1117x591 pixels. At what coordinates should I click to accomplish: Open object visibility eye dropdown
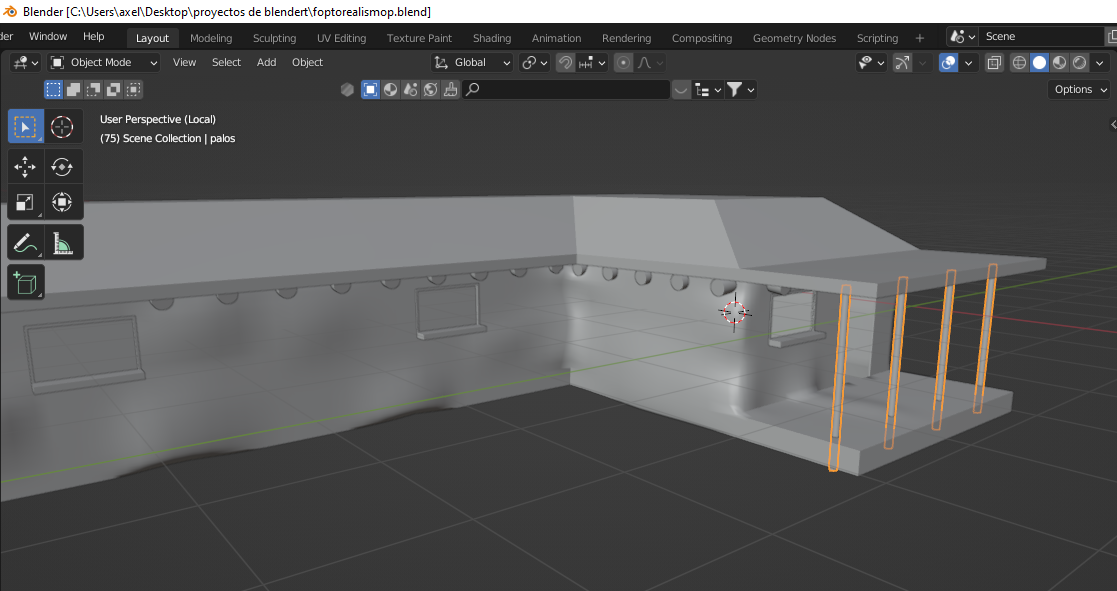pyautogui.click(x=871, y=63)
